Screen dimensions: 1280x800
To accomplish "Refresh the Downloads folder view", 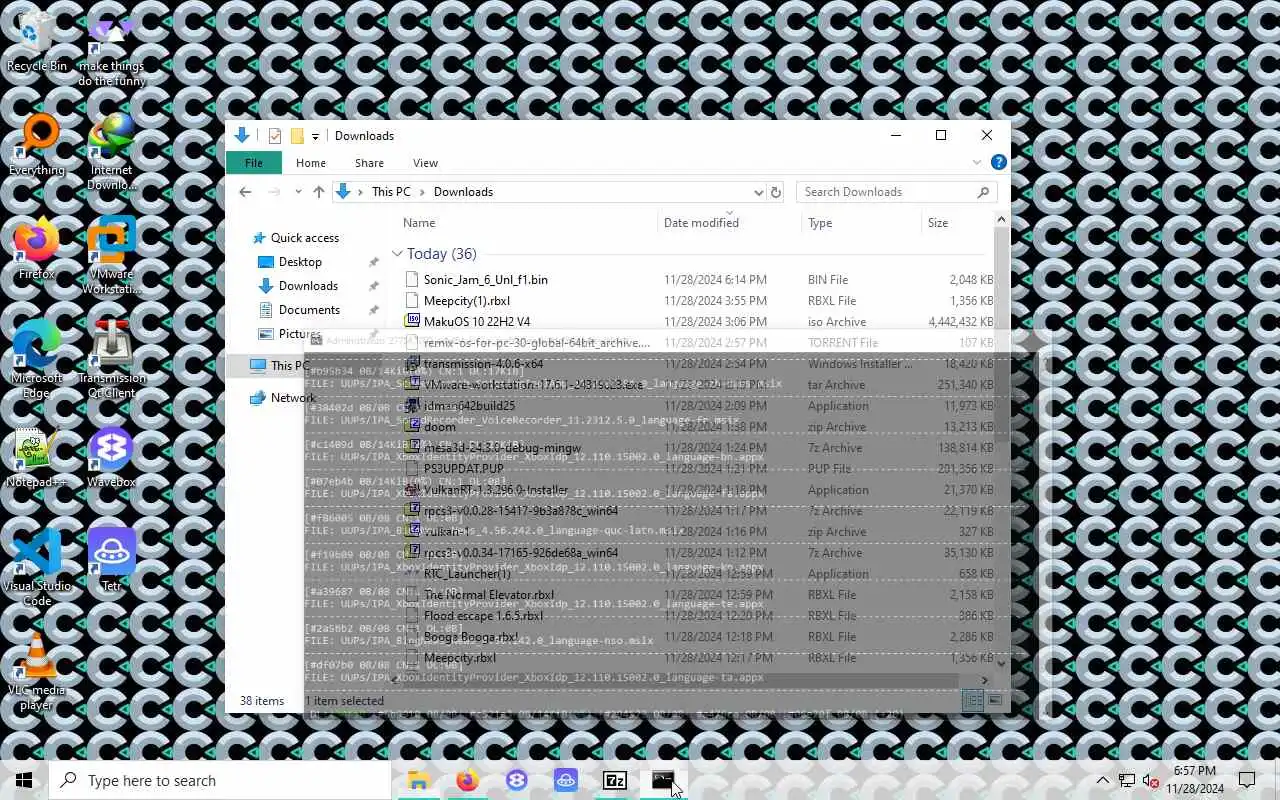I will (x=775, y=192).
